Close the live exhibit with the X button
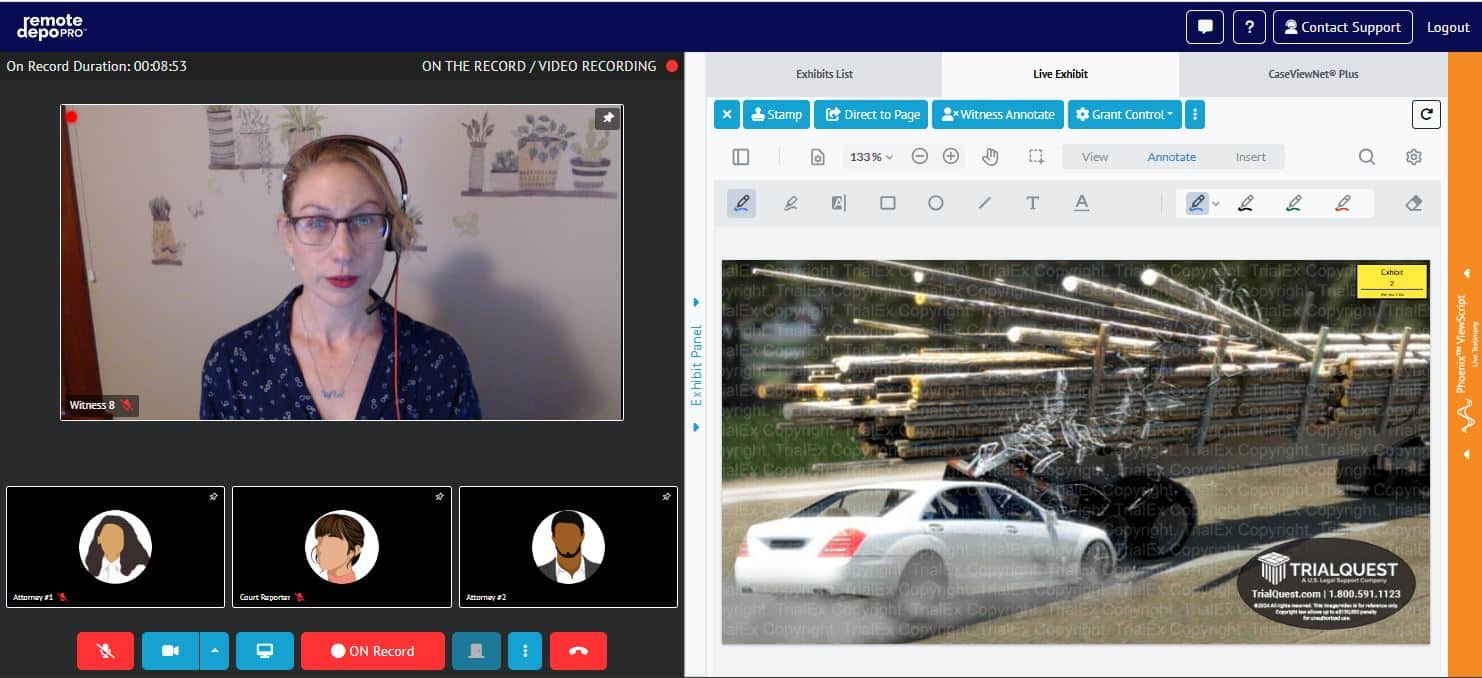This screenshot has height=678, width=1482. tap(727, 114)
